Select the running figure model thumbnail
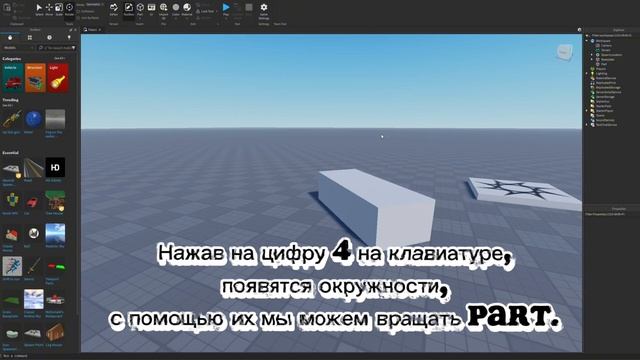The width and height of the screenshot is (640, 360). (12, 266)
